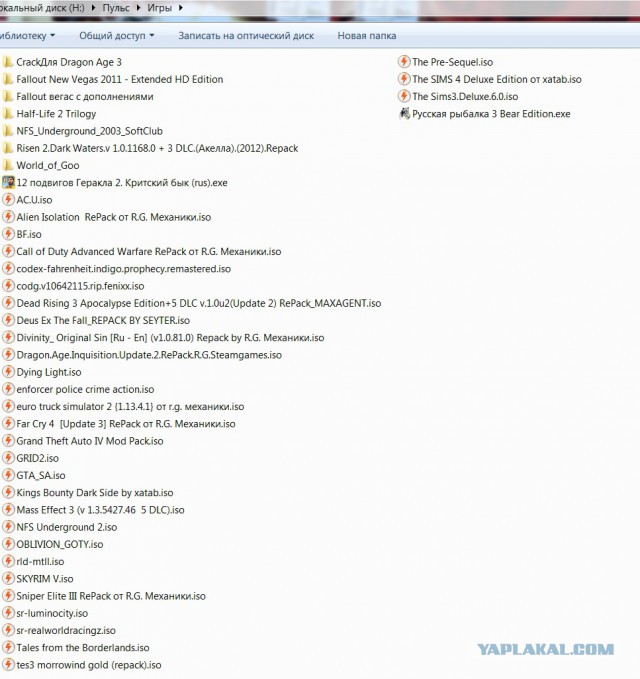Select codg.v10642115.rip.fenixx.iso file name
The width and height of the screenshot is (640, 679).
coord(80,286)
